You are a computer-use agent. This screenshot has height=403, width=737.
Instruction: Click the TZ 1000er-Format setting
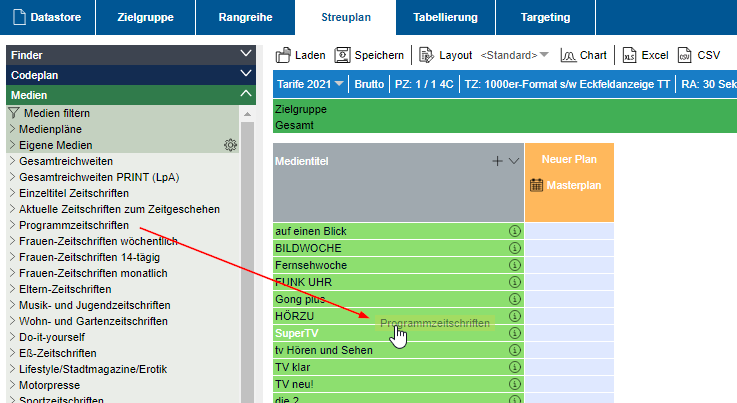[566, 84]
